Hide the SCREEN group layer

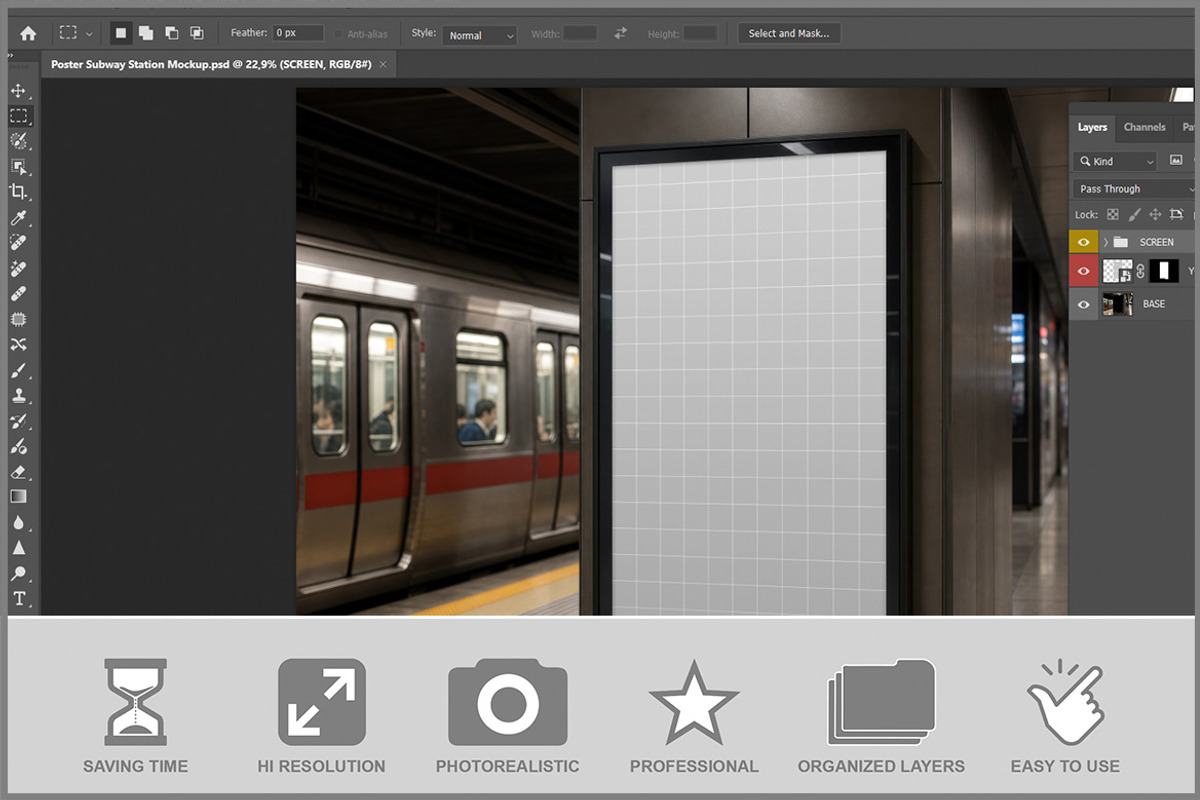tap(1083, 242)
